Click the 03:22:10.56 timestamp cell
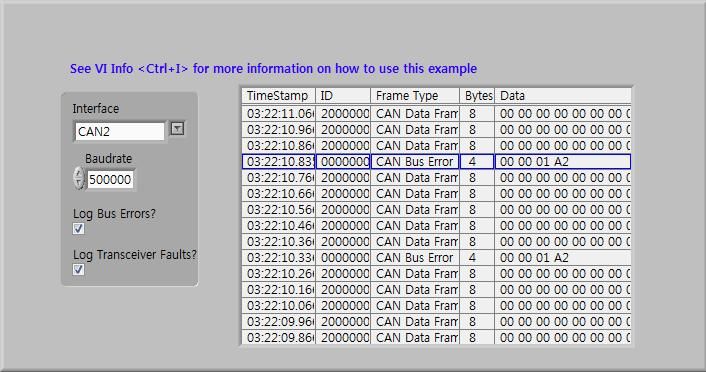The width and height of the screenshot is (706, 372). (279, 209)
